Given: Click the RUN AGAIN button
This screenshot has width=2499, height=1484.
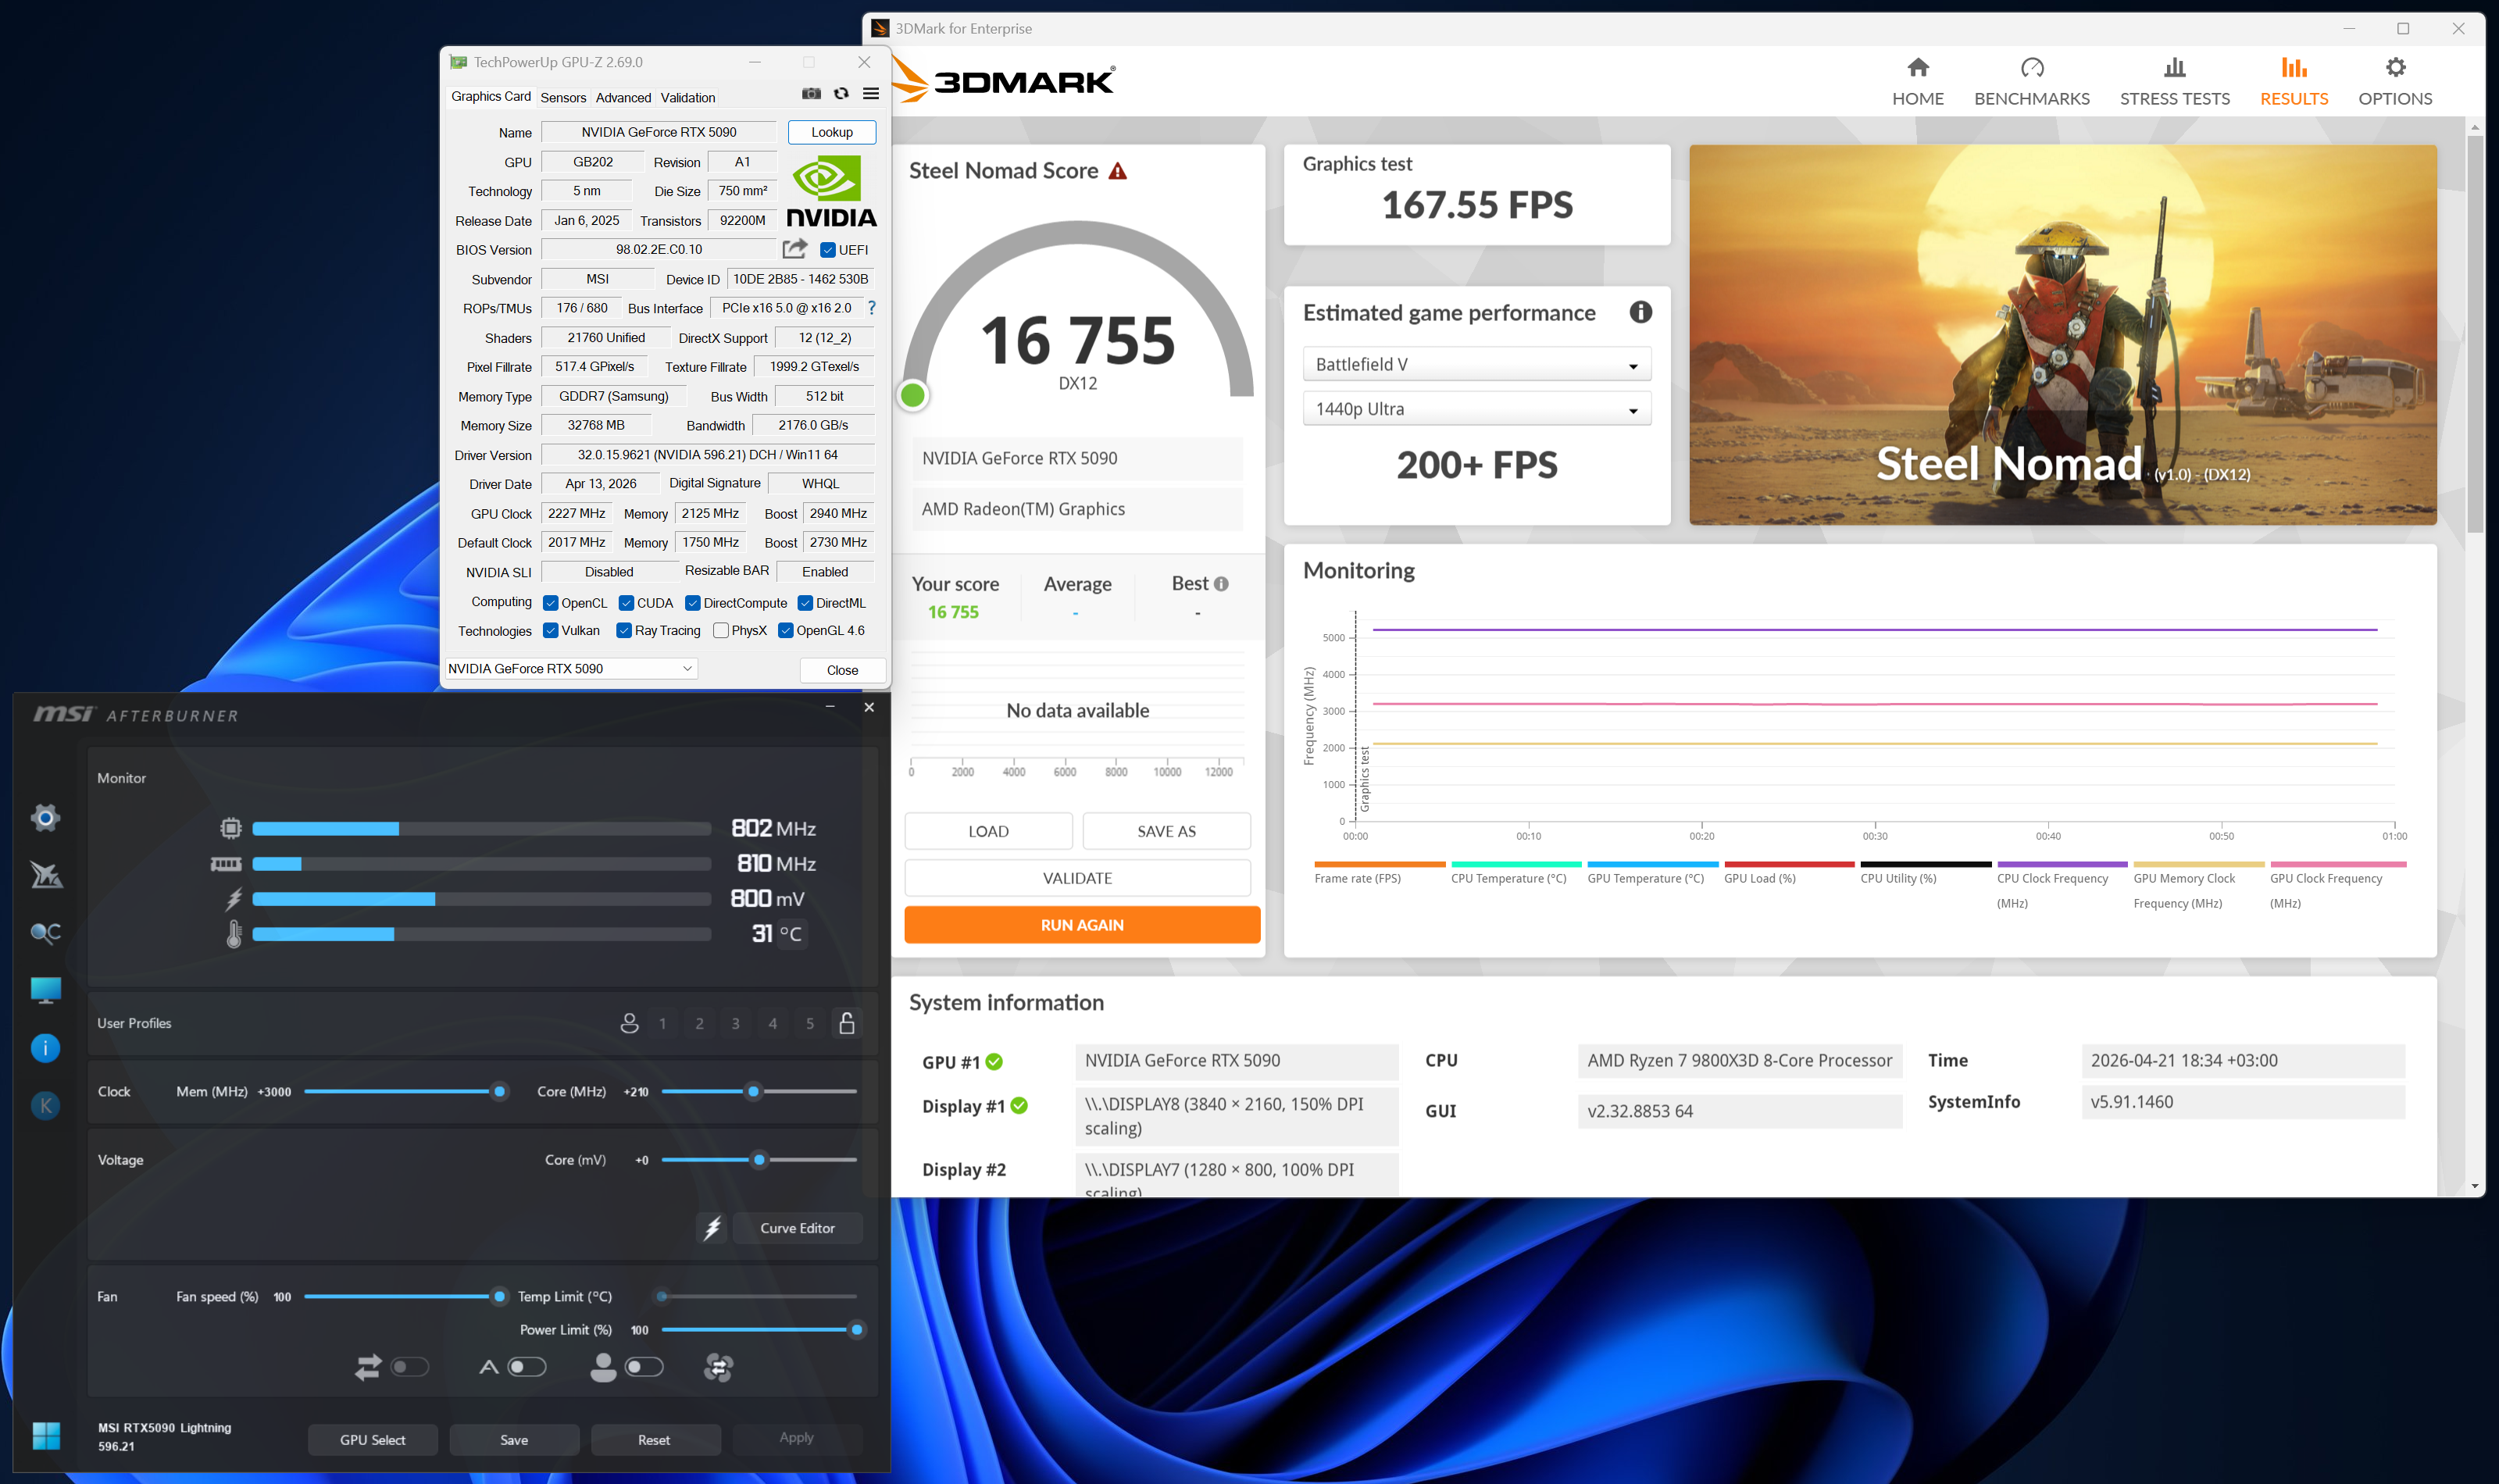Looking at the screenshot, I should click(1082, 925).
